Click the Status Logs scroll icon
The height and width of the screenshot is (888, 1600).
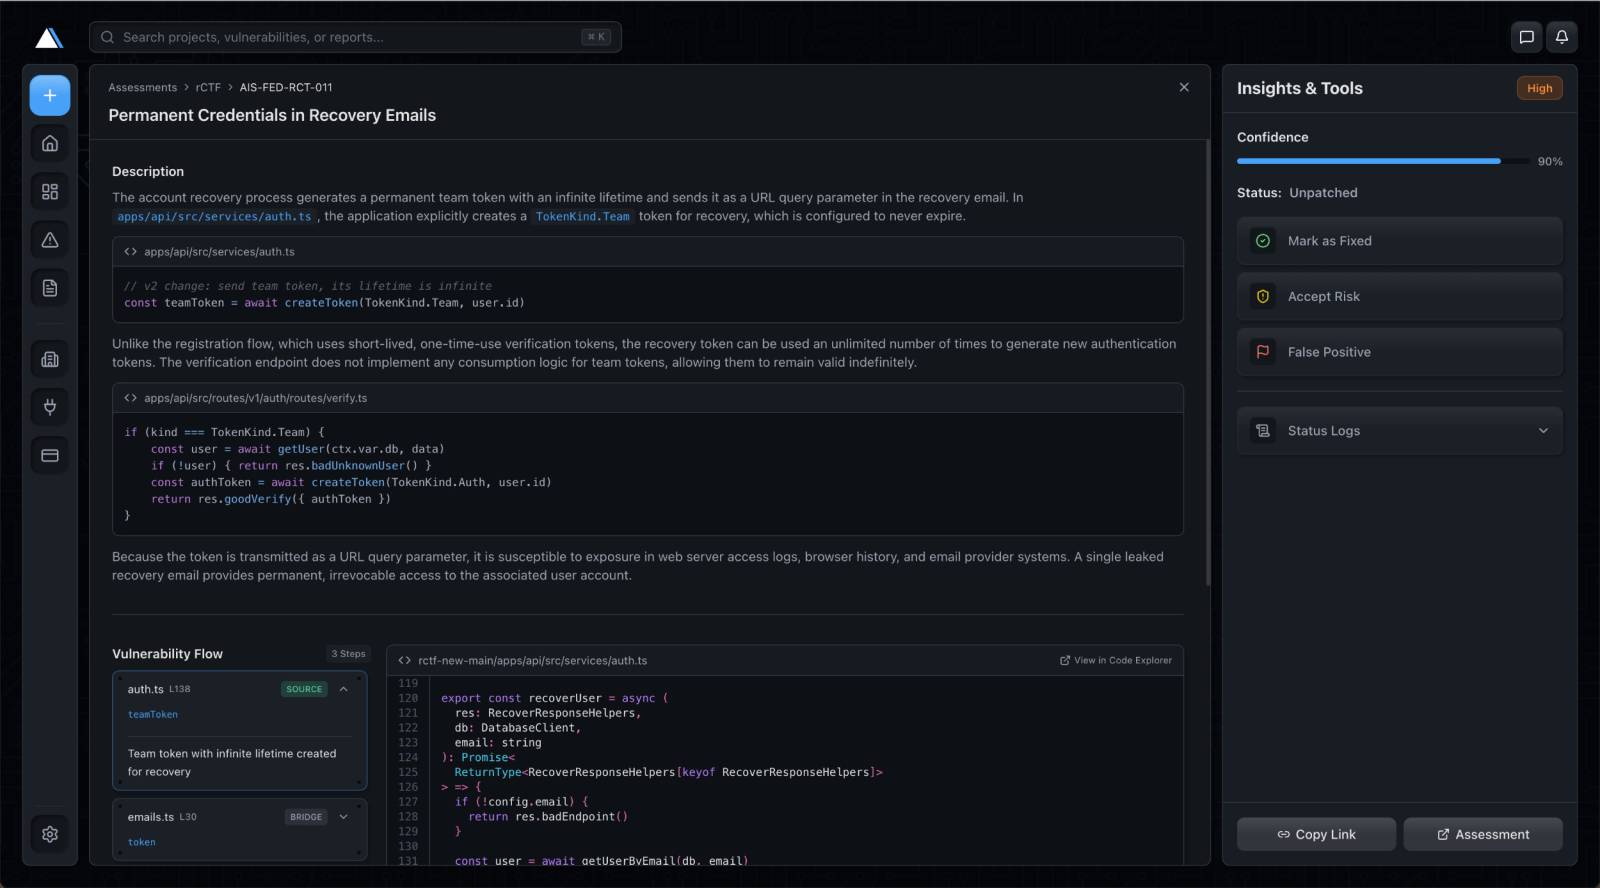coord(1263,431)
